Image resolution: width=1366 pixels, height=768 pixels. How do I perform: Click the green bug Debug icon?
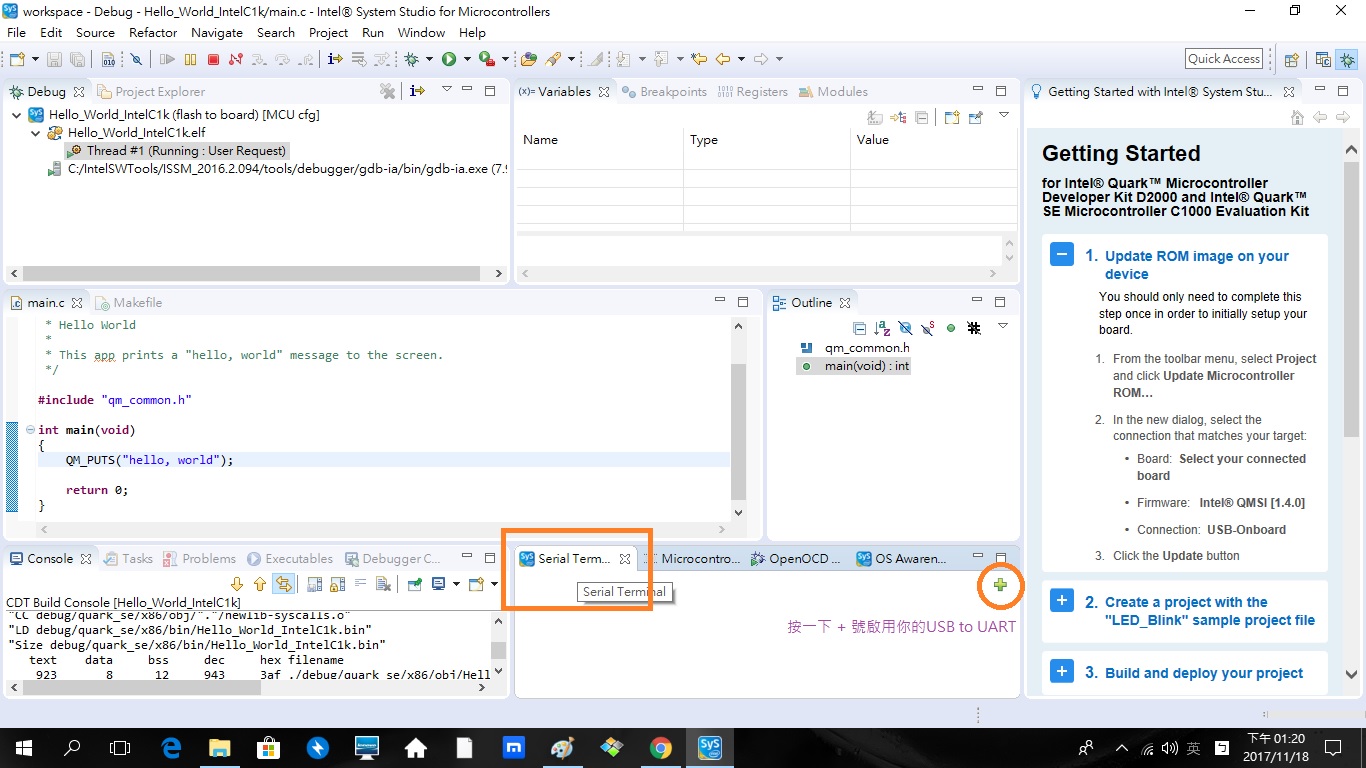(411, 59)
